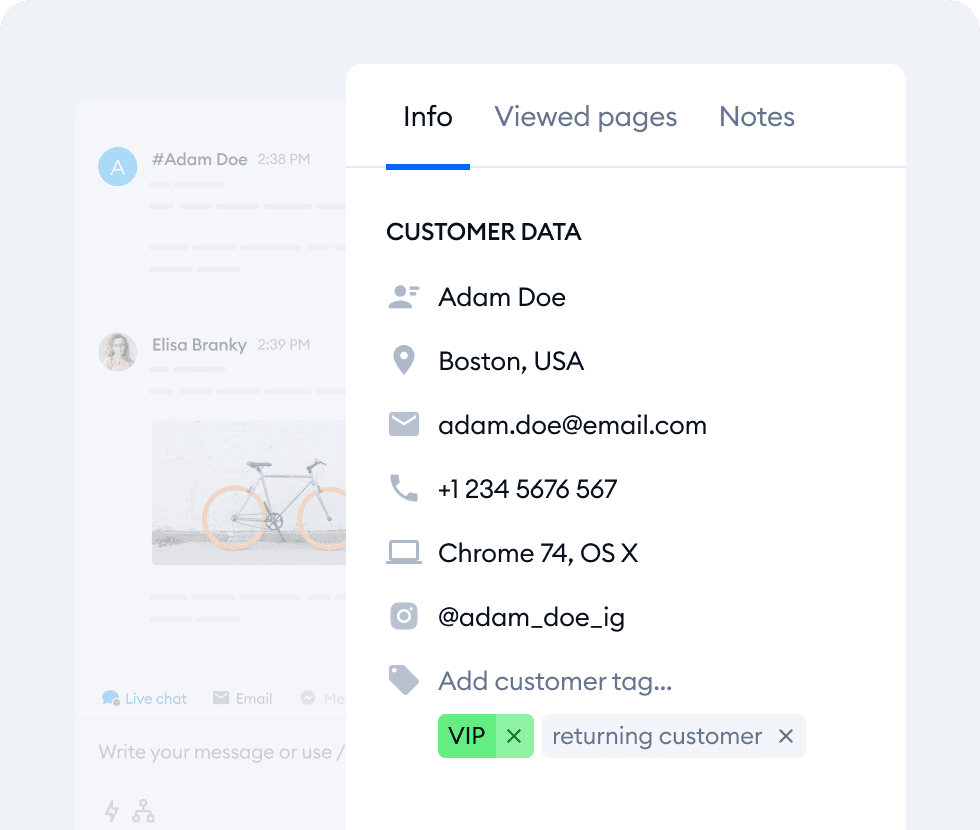
Task: Select the Messenger channel
Action: point(323,698)
